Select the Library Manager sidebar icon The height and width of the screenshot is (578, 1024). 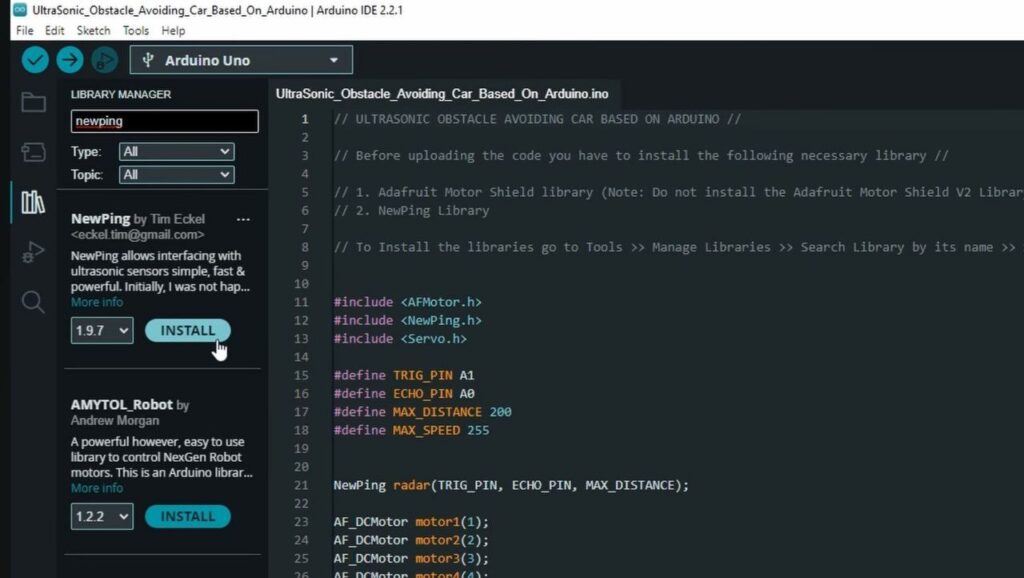click(33, 202)
